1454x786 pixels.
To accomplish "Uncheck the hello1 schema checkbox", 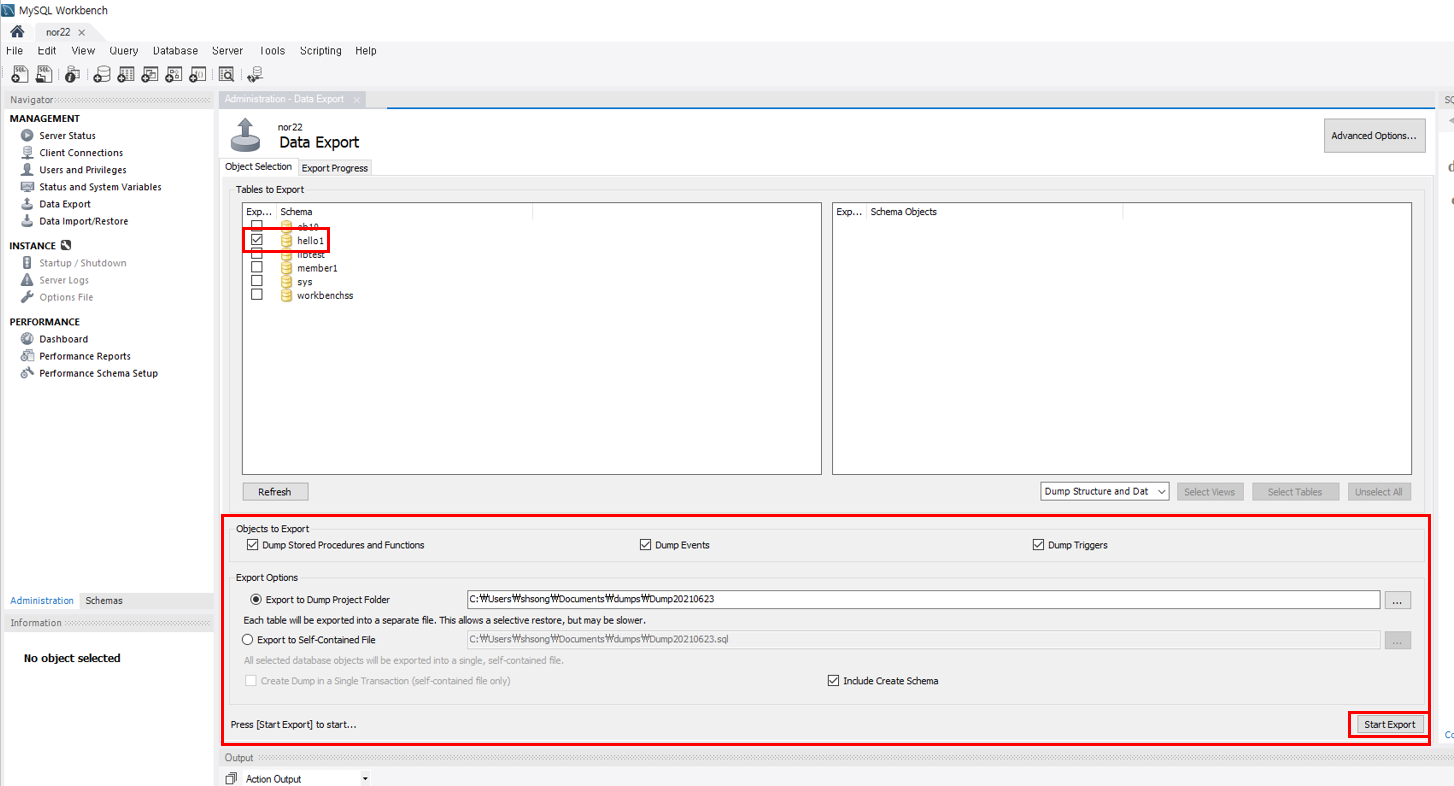I will pyautogui.click(x=257, y=240).
